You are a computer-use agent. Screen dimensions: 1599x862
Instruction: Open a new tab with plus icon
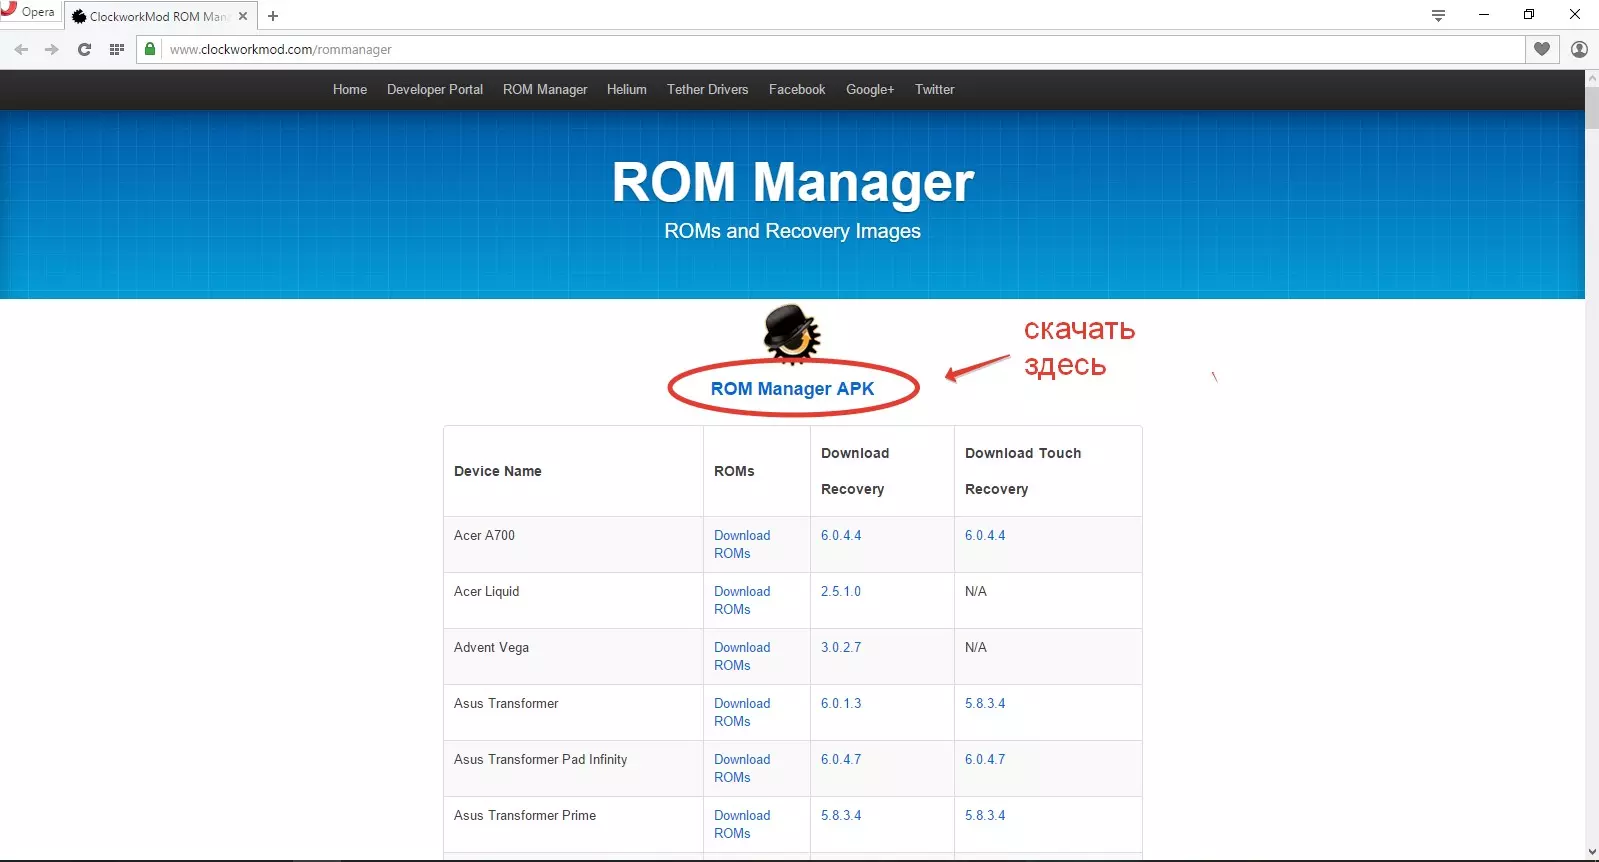pos(273,16)
